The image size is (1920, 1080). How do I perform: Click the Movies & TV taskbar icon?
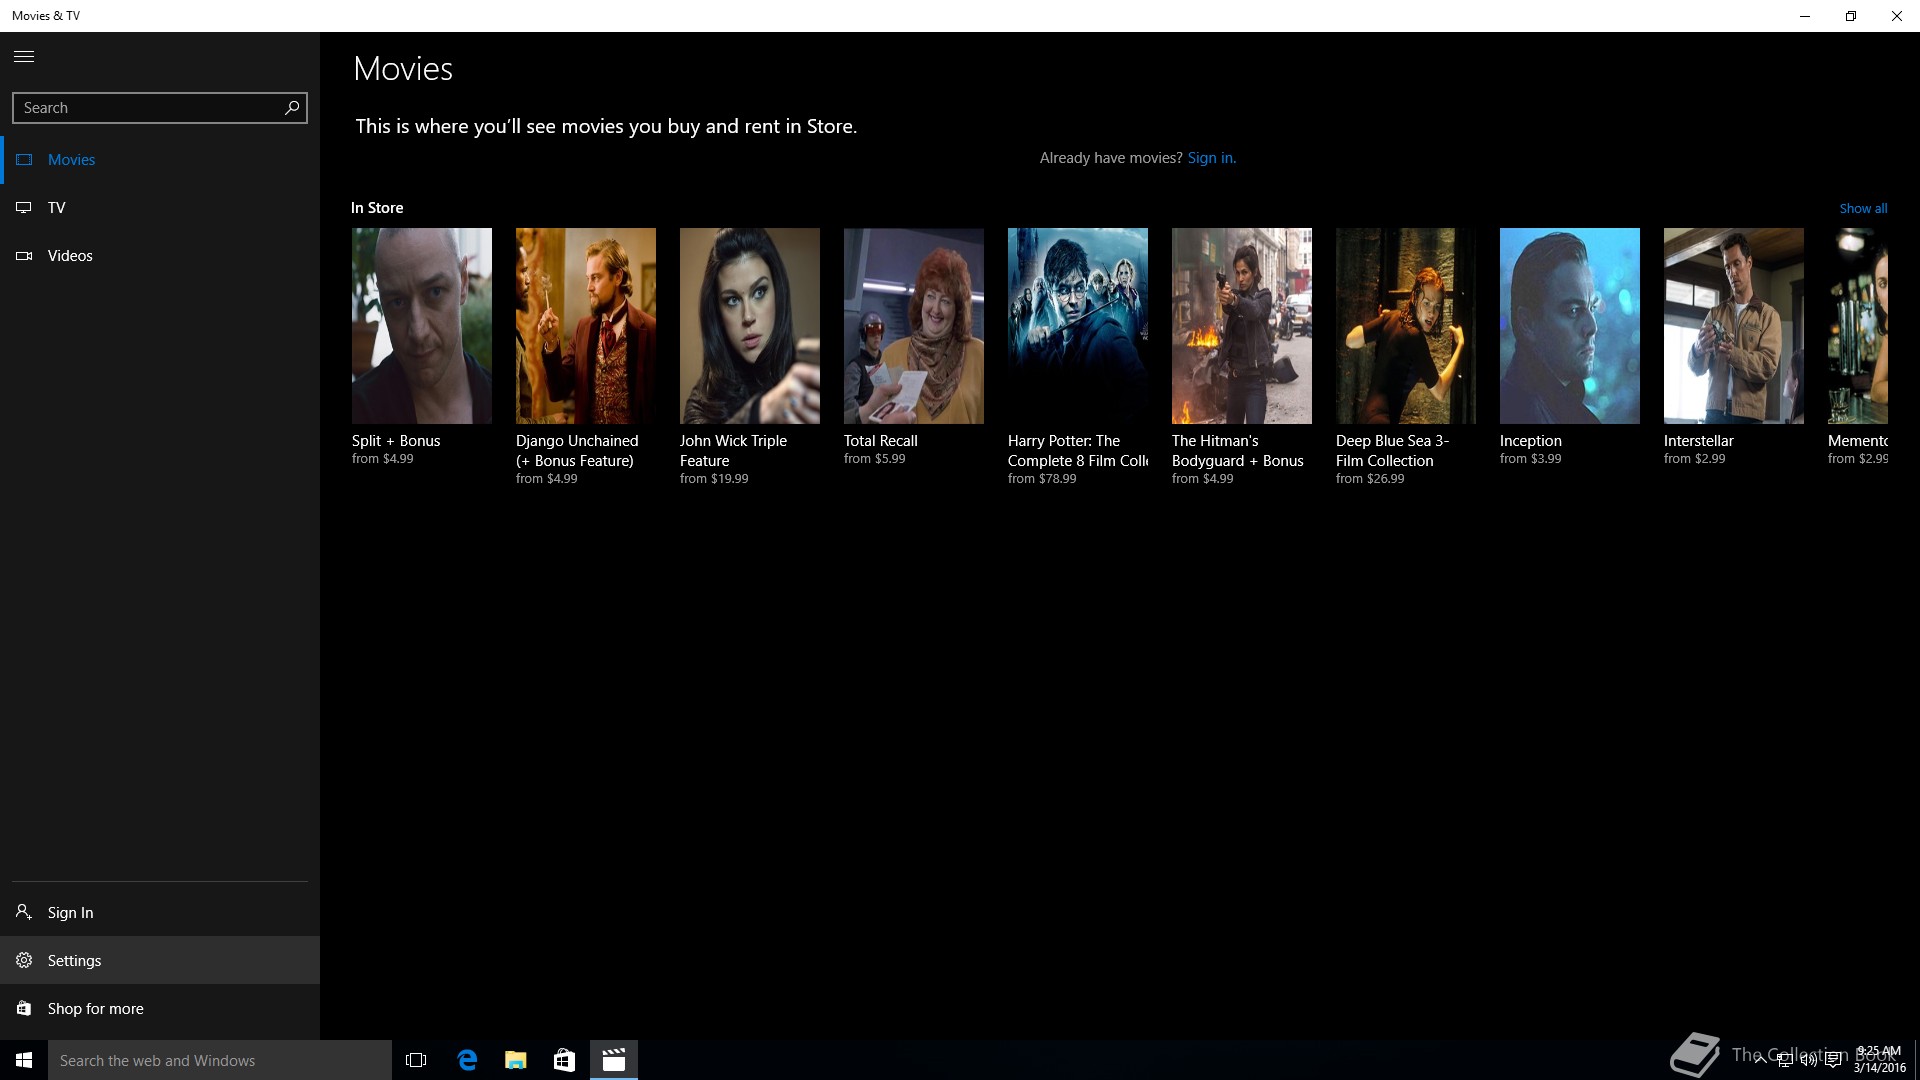(614, 1060)
